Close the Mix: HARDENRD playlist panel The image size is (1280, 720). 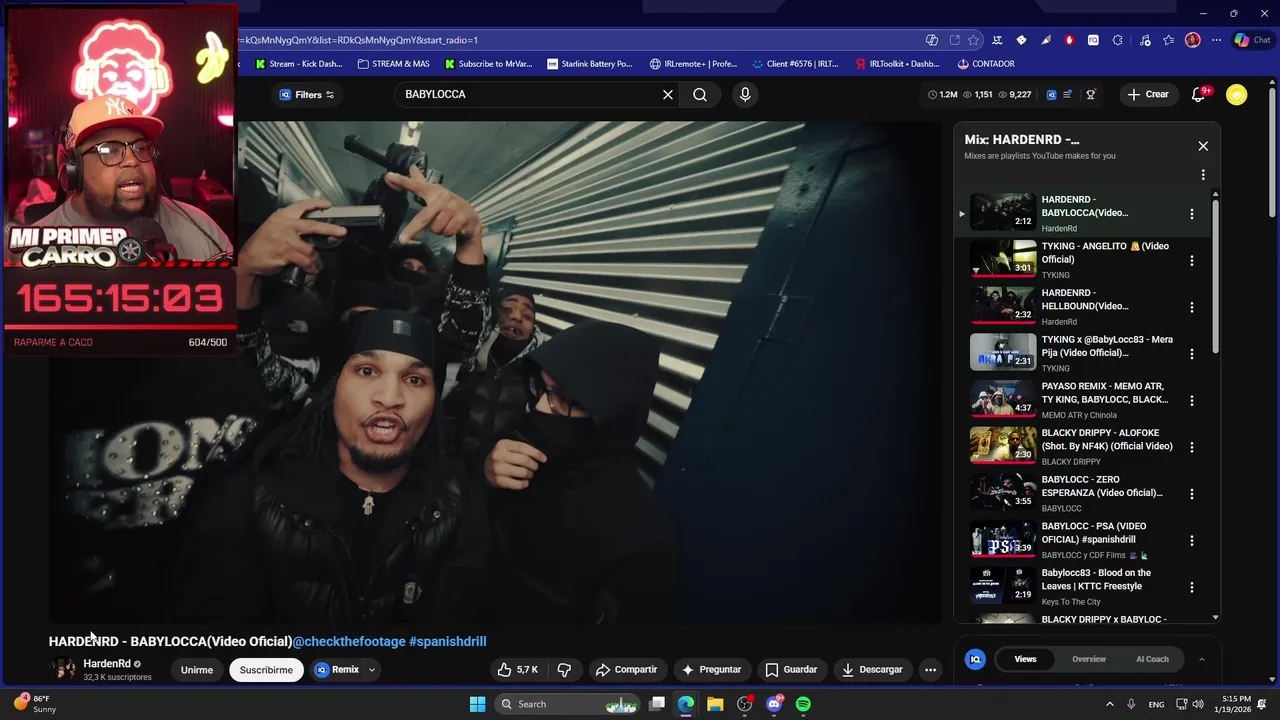pos(1203,146)
